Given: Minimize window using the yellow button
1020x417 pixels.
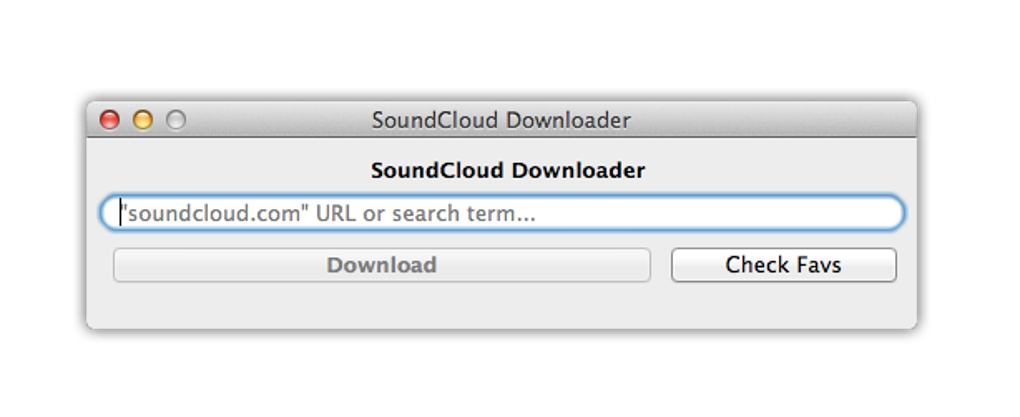Looking at the screenshot, I should pyautogui.click(x=143, y=120).
